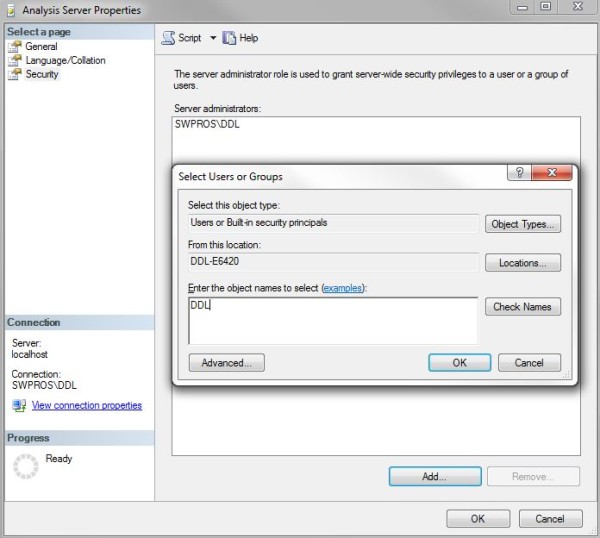This screenshot has width=600, height=538.
Task: Confirm with OK in Select Users dialog
Action: point(460,363)
